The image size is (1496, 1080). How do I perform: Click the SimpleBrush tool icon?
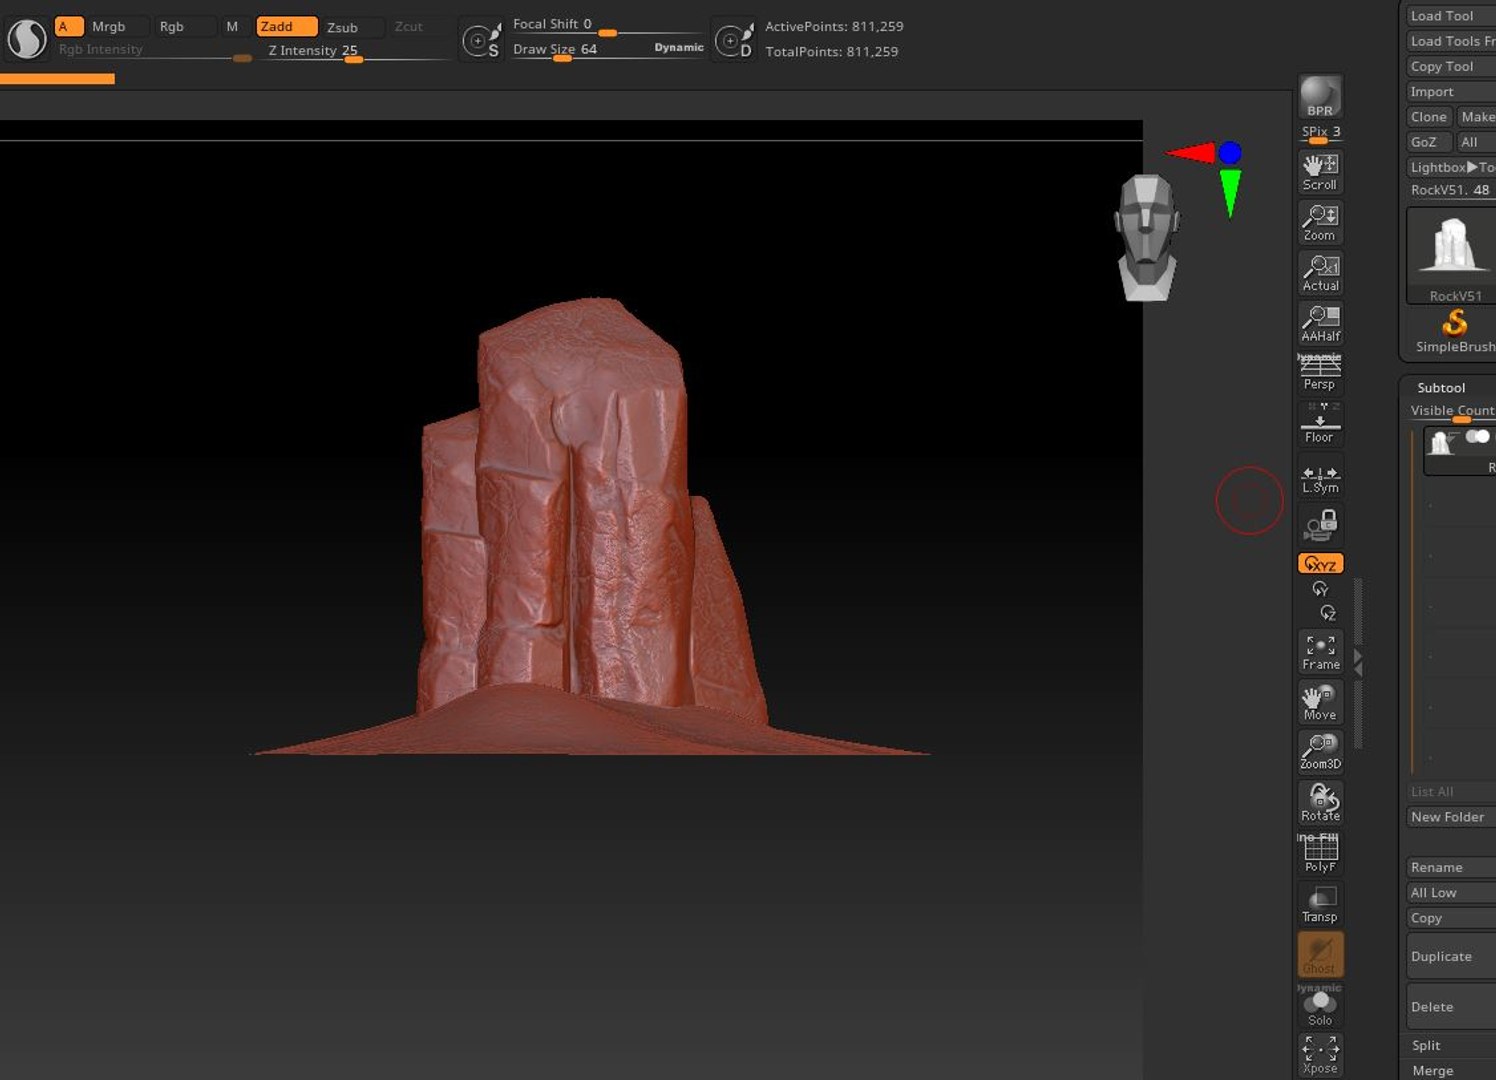pos(1455,331)
